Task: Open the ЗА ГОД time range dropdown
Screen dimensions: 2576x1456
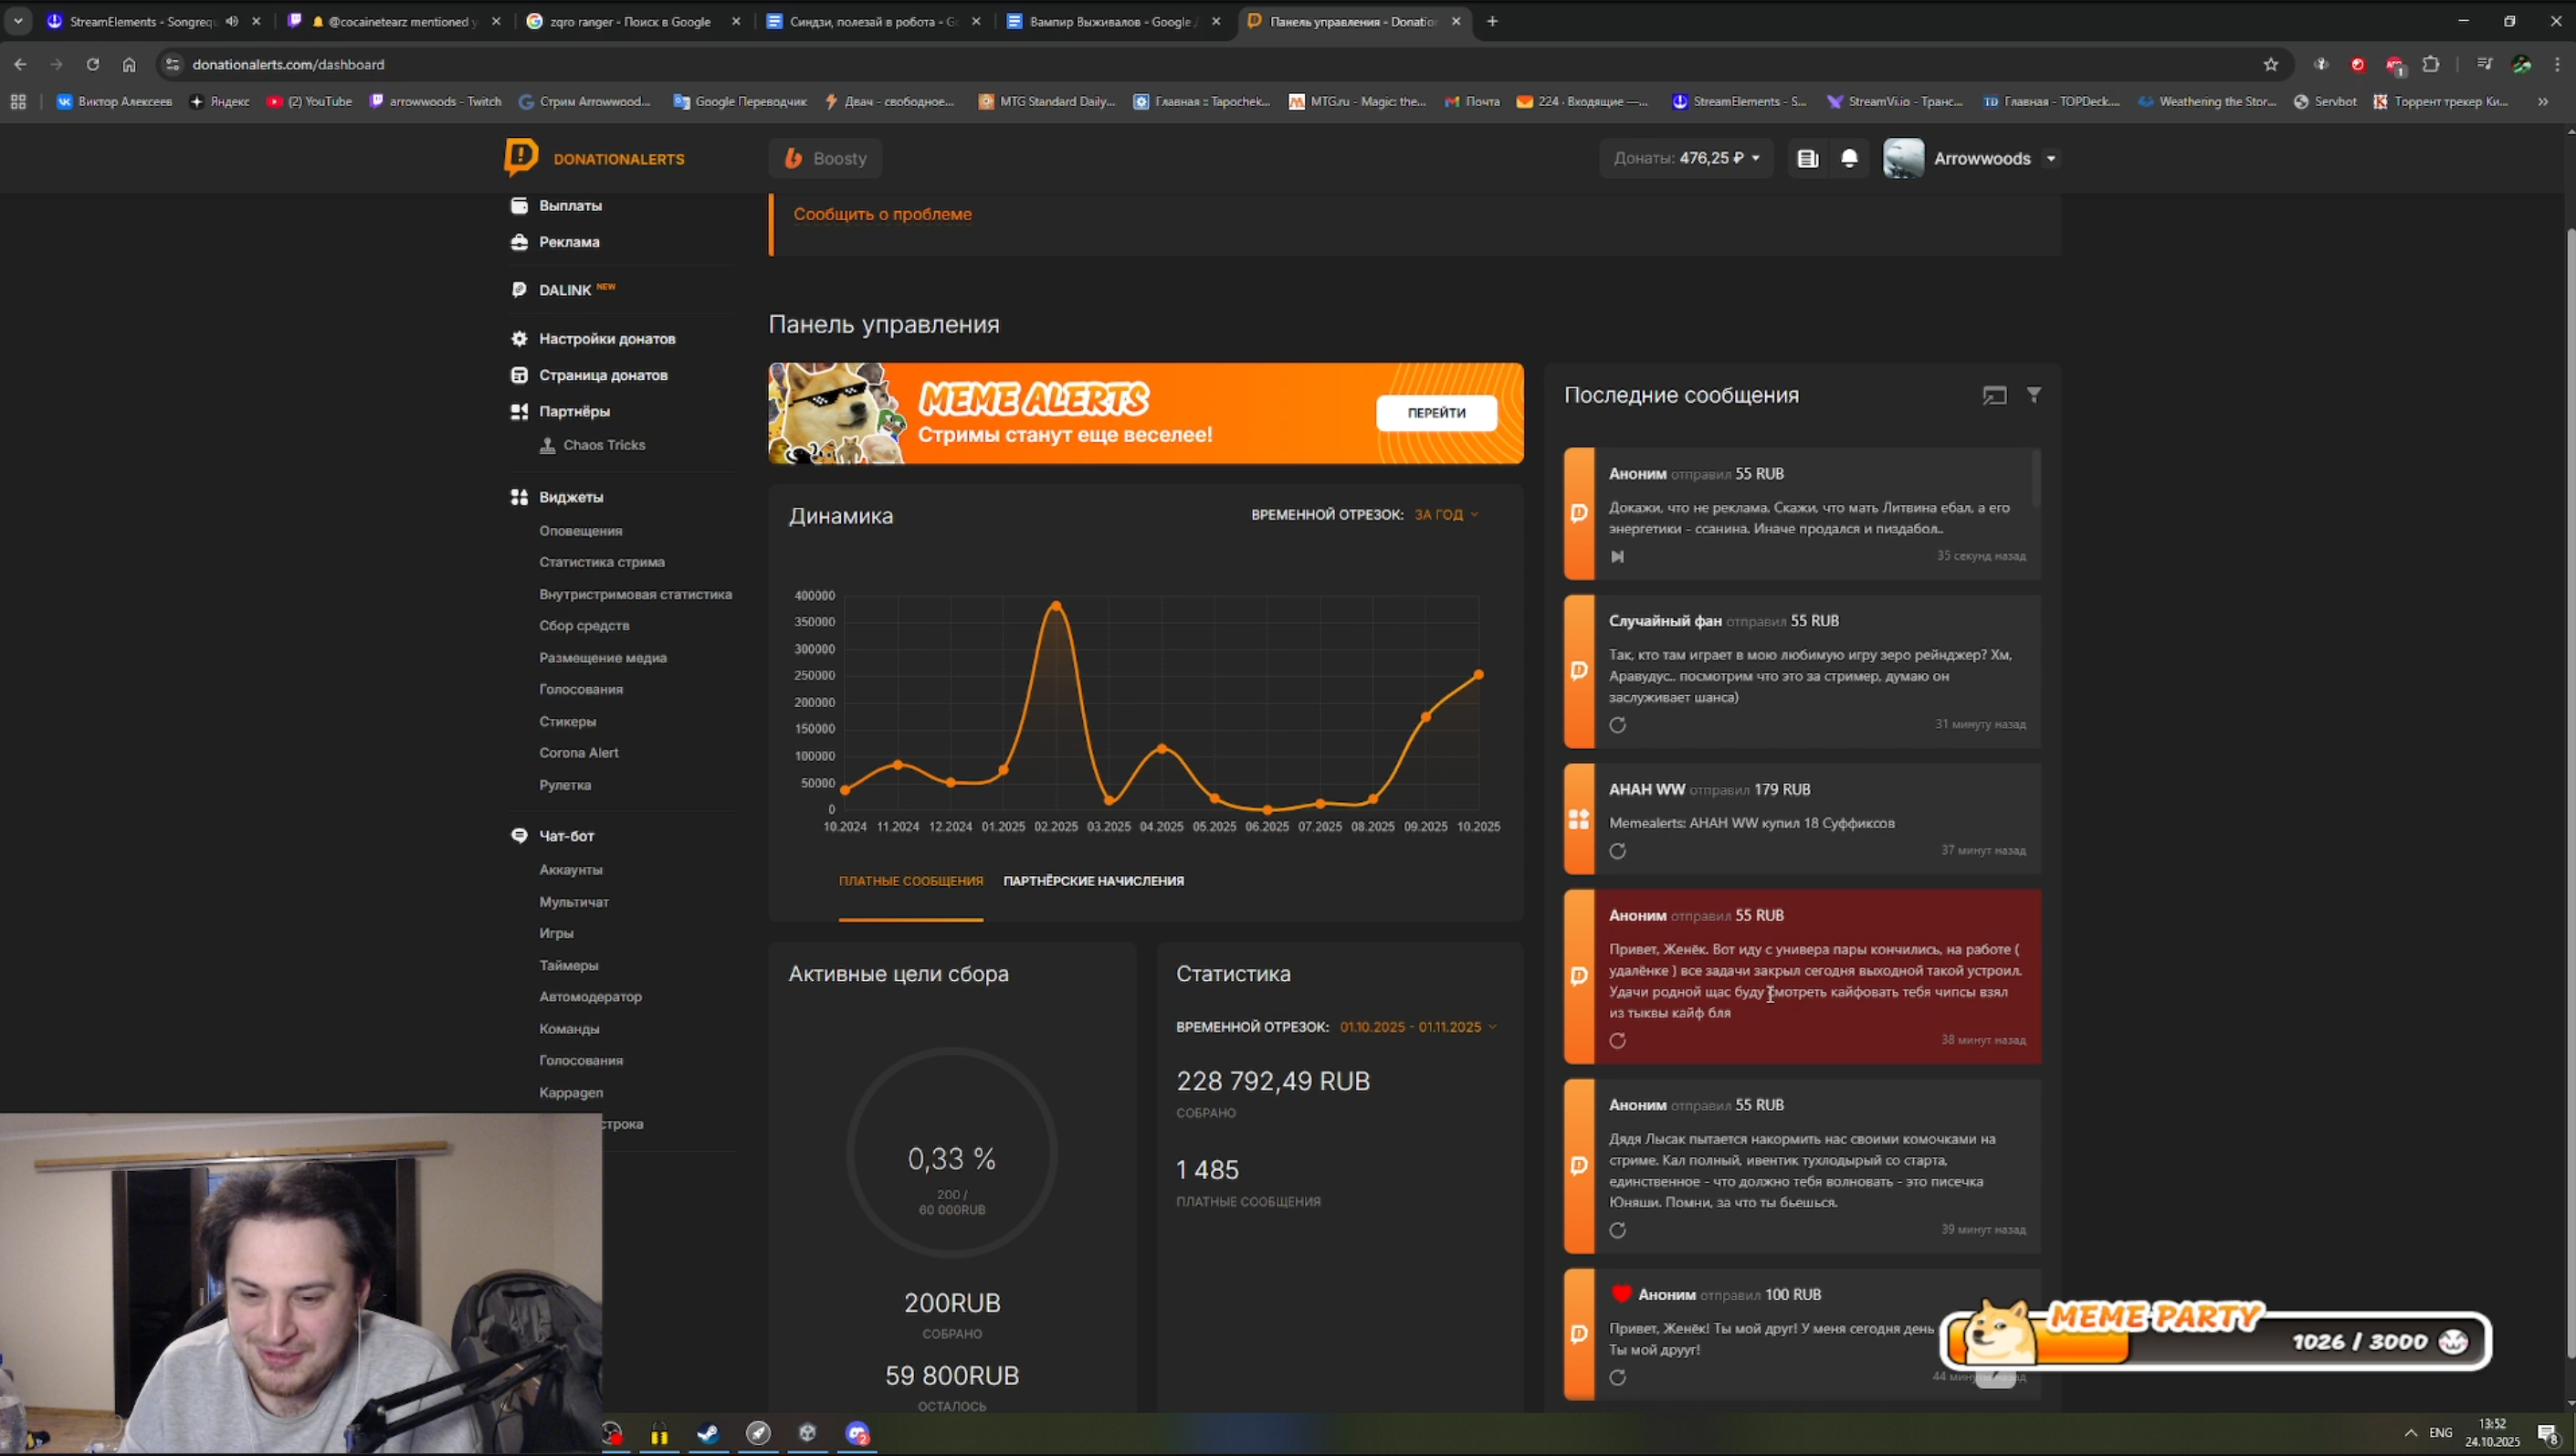Action: (1445, 514)
